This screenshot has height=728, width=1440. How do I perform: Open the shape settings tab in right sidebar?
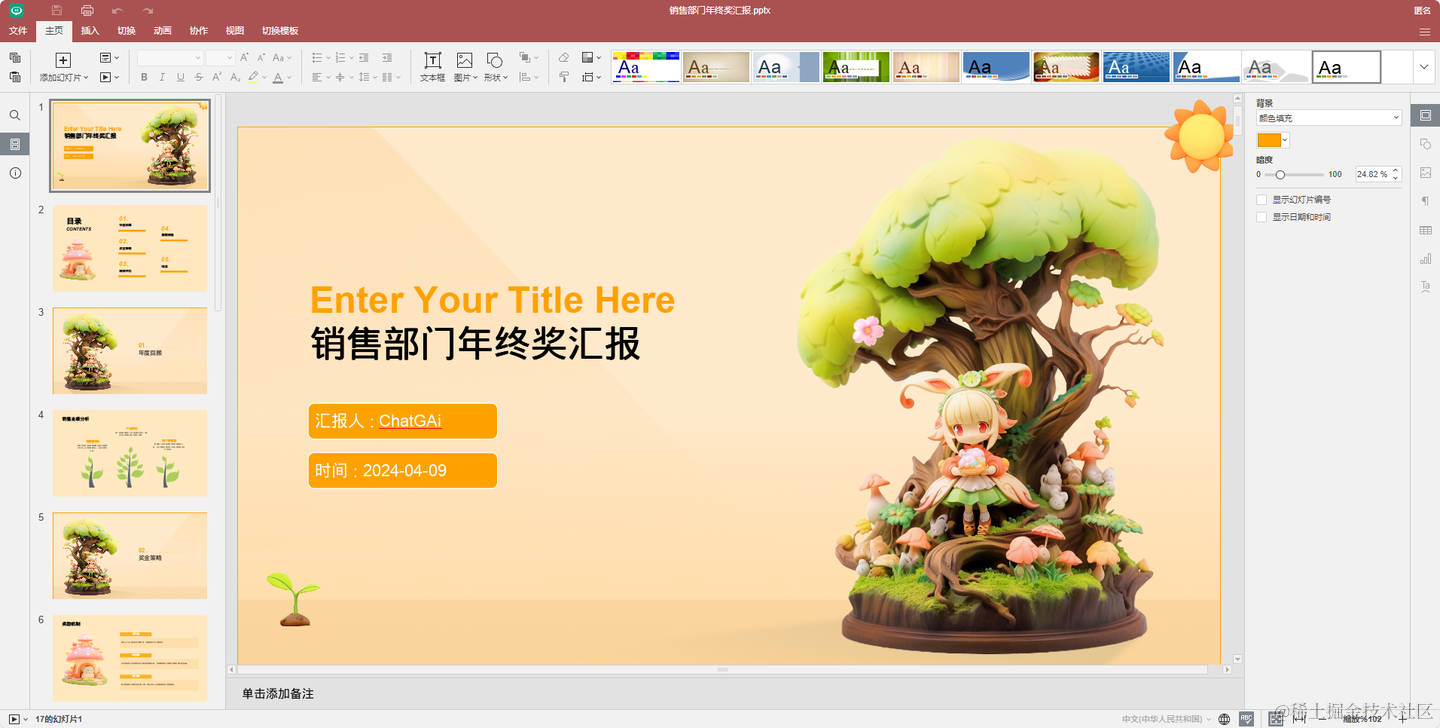1426,144
